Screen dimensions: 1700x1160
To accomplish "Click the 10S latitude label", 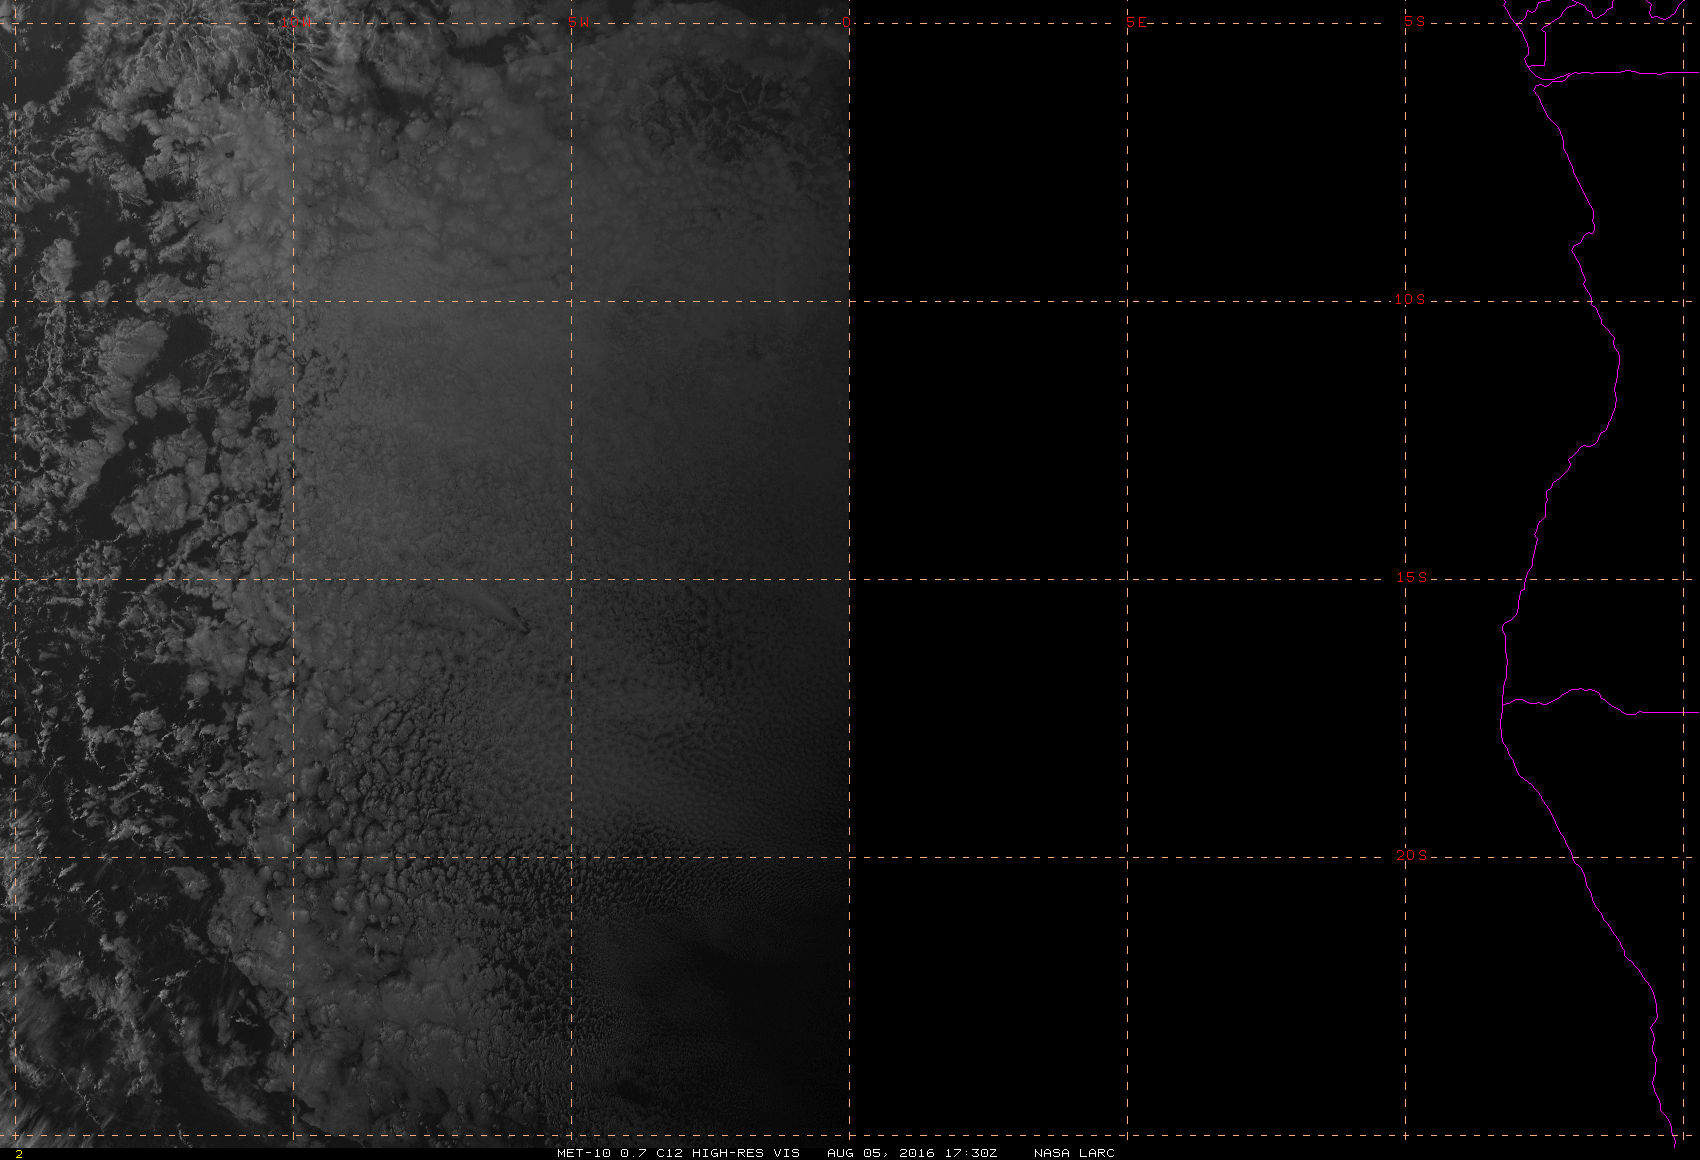I will pos(1410,299).
